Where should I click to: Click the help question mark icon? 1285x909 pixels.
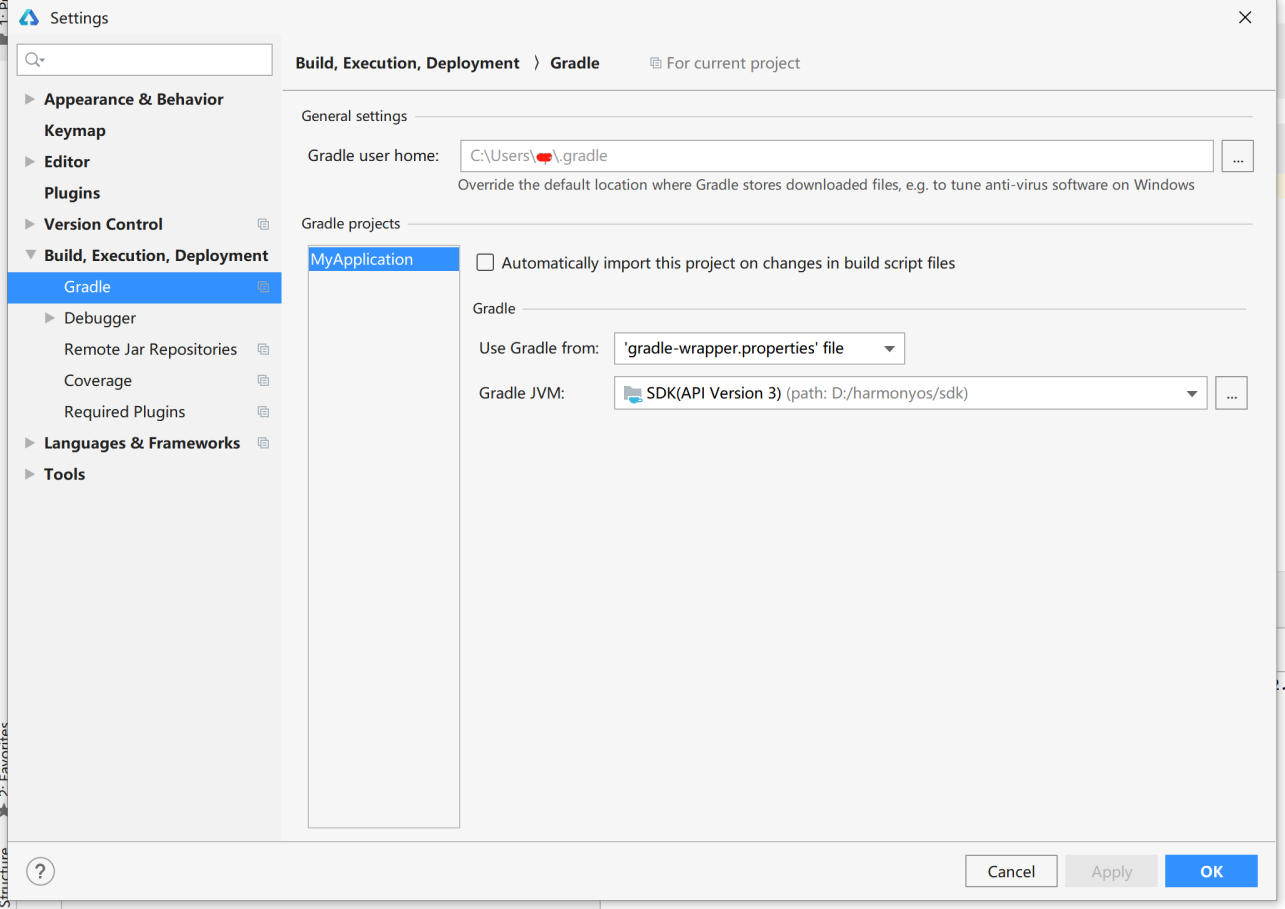pyautogui.click(x=41, y=871)
